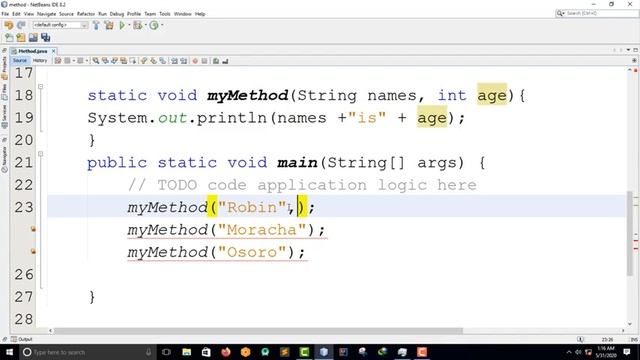640x360 pixels.
Task: Open the Profile Project dropdown arrow
Action: tap(162, 25)
